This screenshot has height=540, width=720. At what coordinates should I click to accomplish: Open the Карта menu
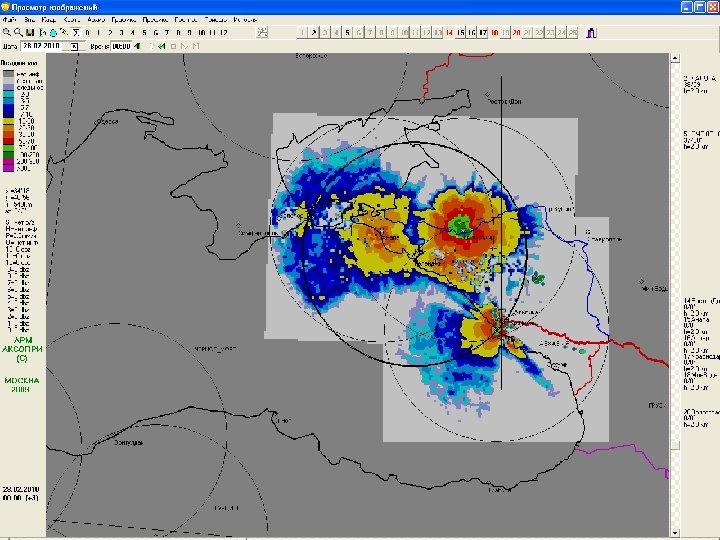(72, 20)
